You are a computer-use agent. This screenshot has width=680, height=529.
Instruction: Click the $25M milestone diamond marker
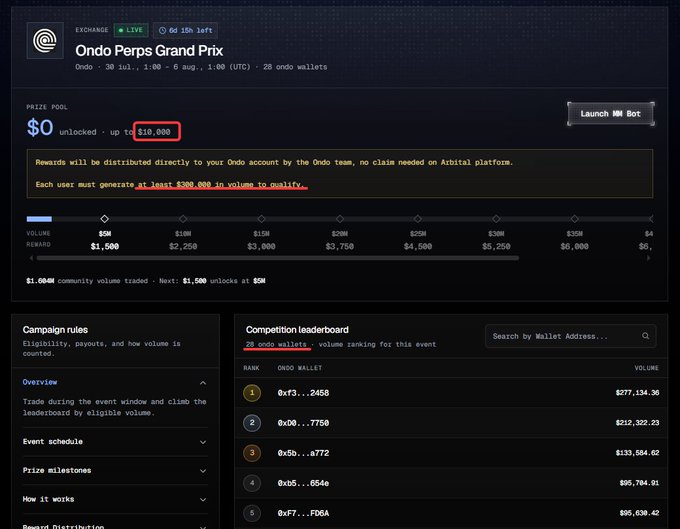(x=418, y=219)
